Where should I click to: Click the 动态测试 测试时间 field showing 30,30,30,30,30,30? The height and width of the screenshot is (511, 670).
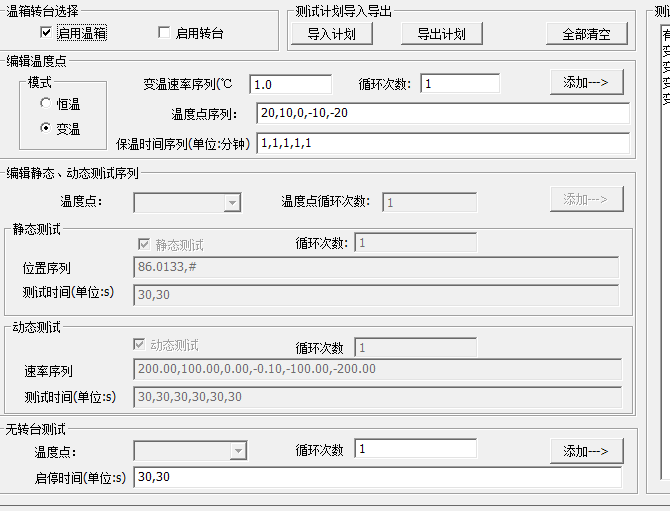[378, 397]
